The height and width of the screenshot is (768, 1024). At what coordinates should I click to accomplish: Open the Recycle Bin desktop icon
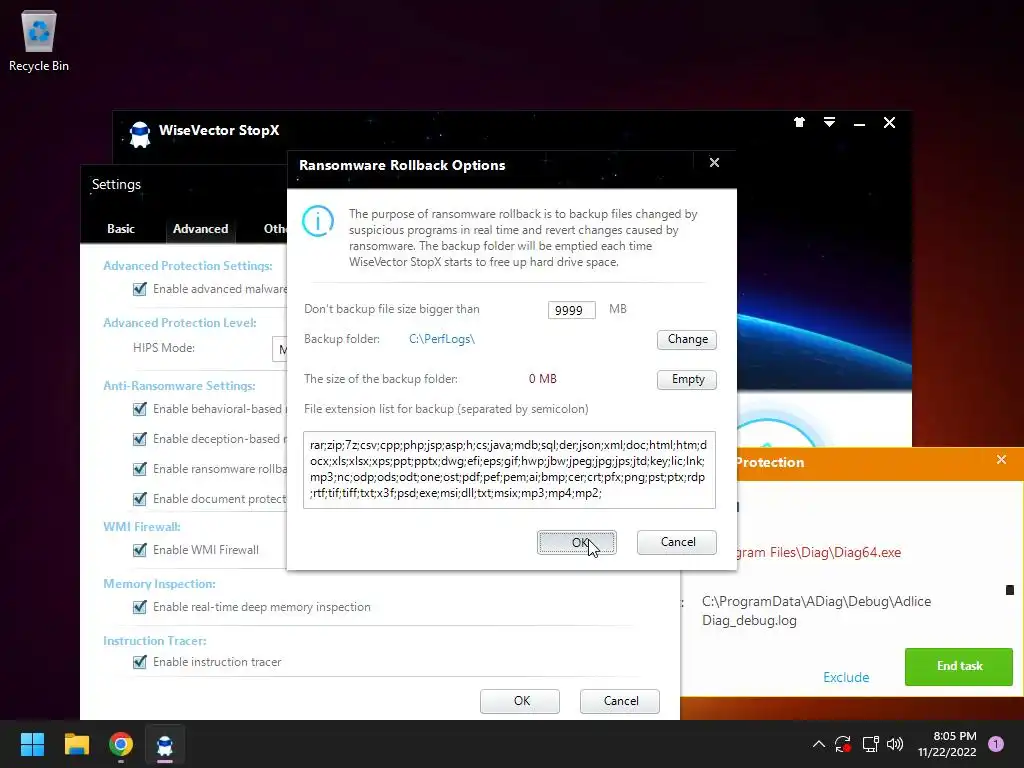tap(39, 41)
